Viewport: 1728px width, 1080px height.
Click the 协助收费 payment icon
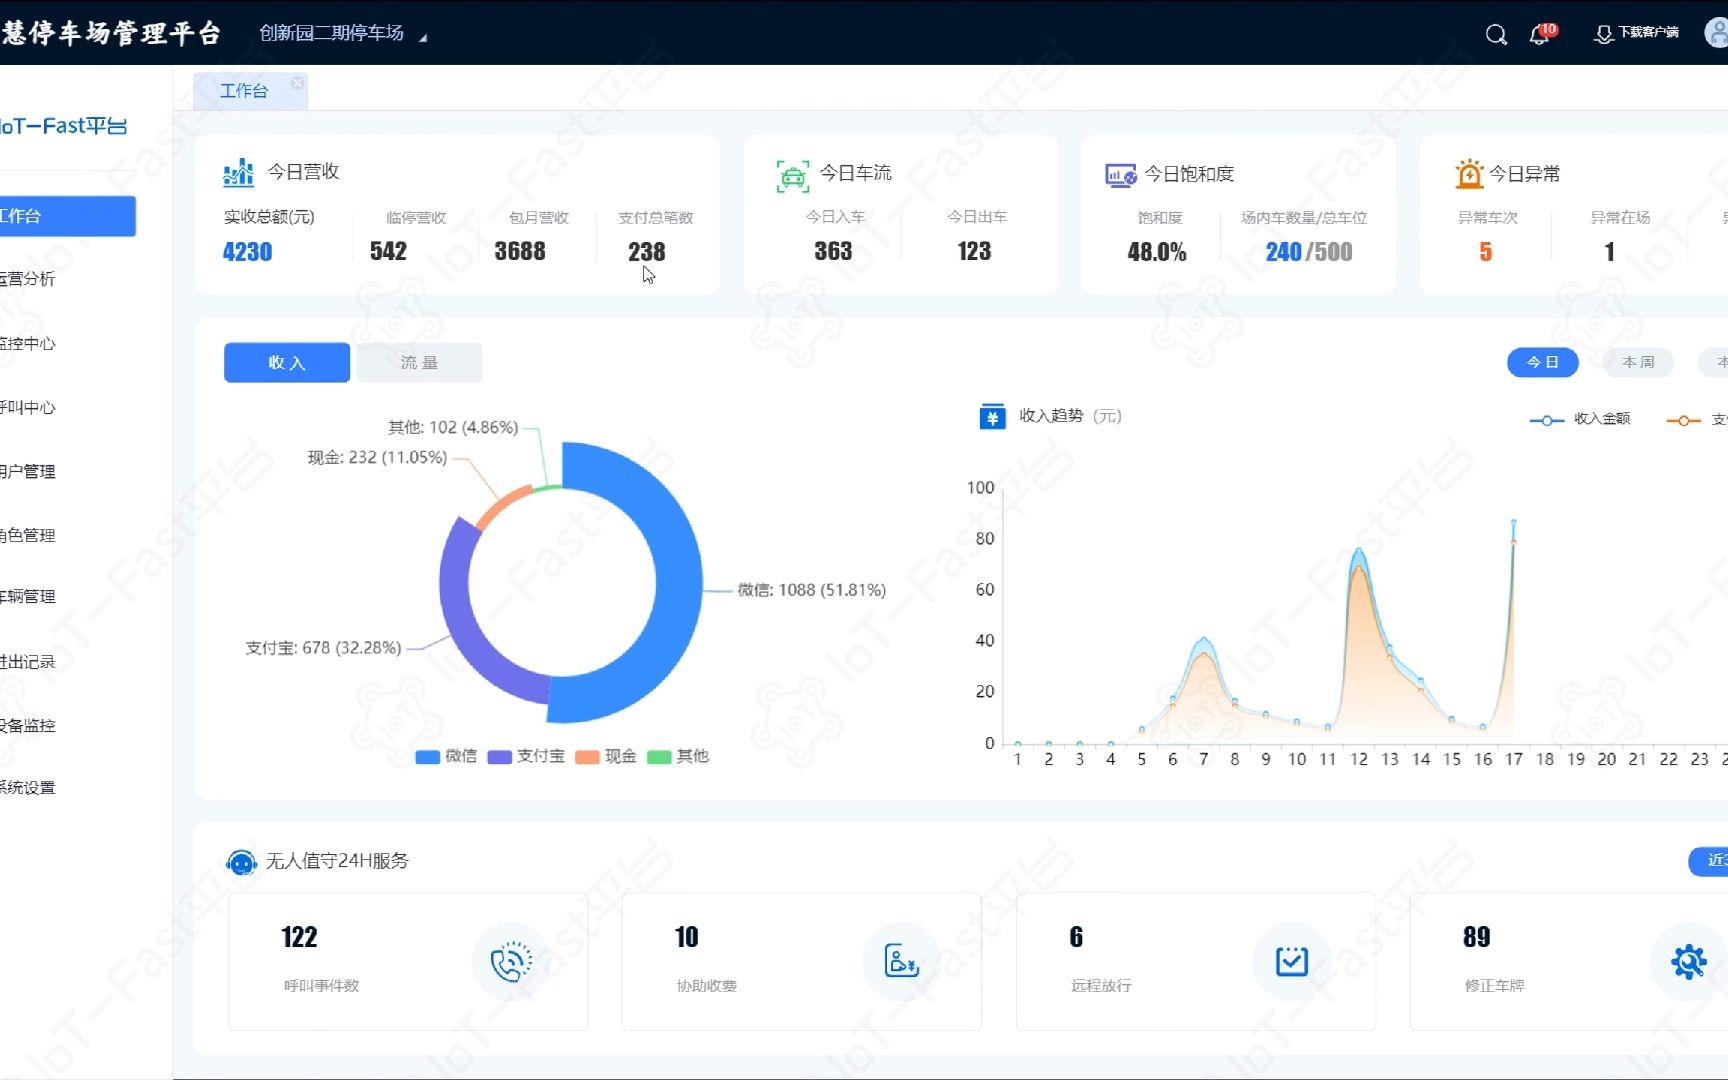coord(901,962)
